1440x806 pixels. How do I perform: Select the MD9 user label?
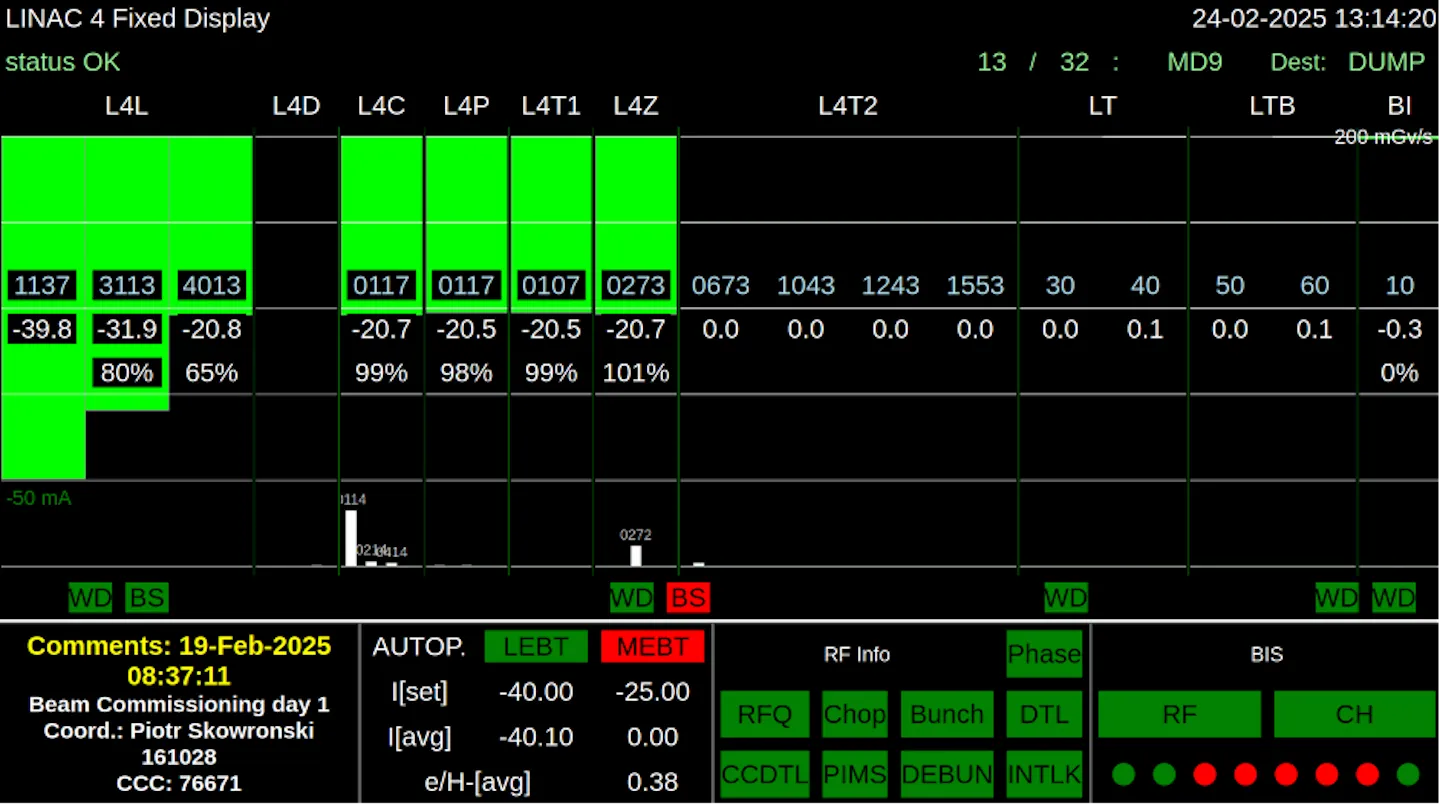(1195, 62)
